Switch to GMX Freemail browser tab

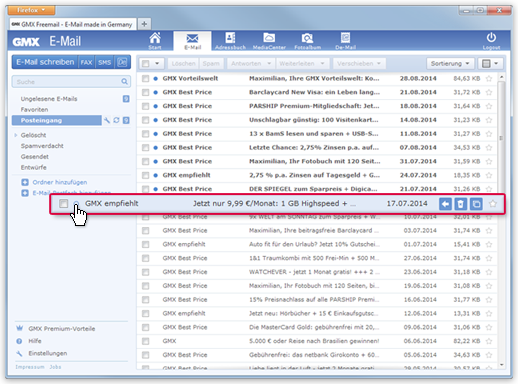click(x=73, y=24)
